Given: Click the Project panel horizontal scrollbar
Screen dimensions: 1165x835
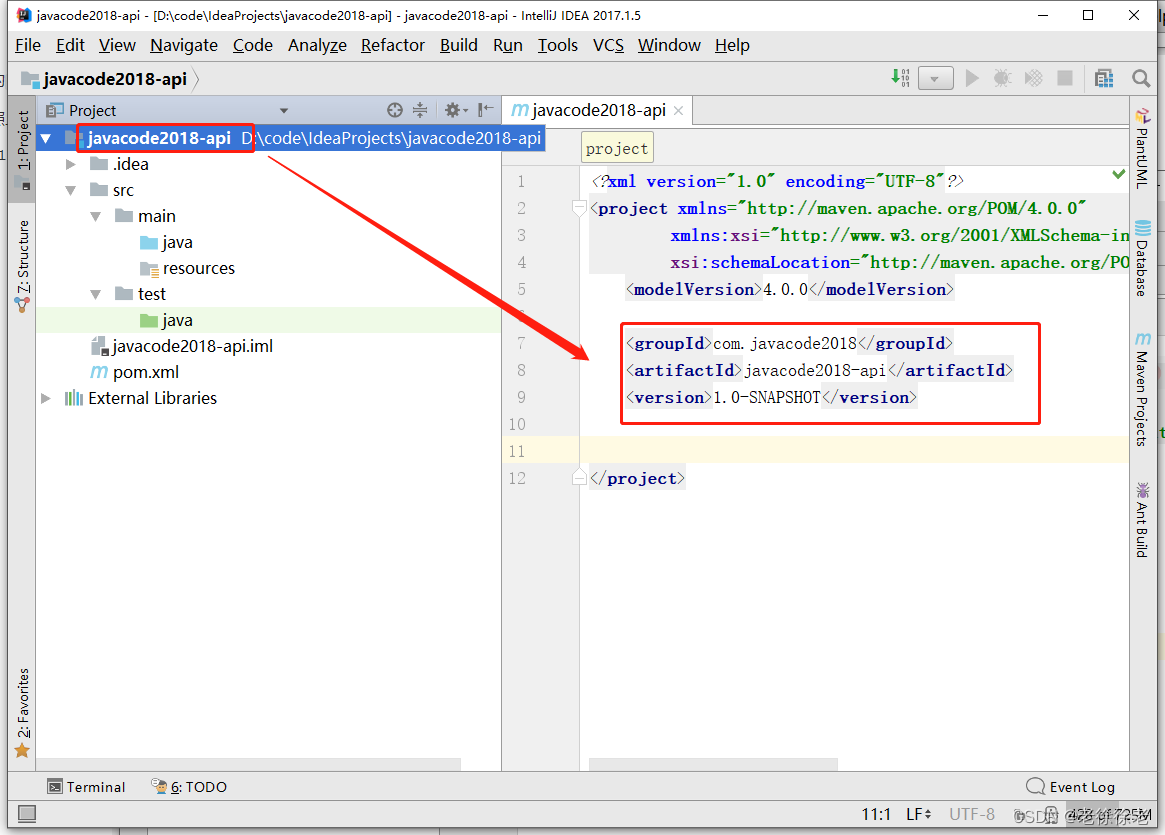Looking at the screenshot, I should point(249,764).
